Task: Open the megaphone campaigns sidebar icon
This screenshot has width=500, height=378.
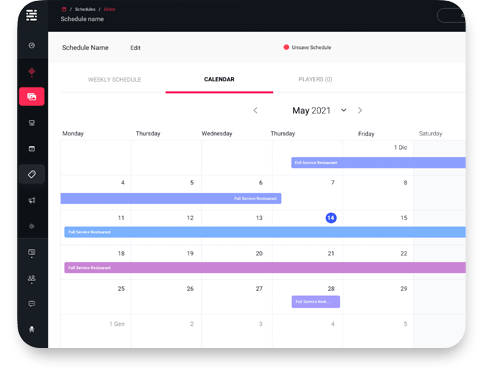Action: pos(32,200)
